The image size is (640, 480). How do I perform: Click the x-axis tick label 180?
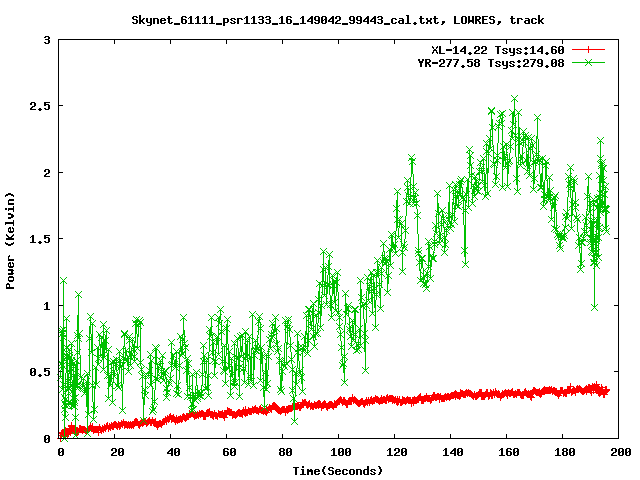(562, 452)
